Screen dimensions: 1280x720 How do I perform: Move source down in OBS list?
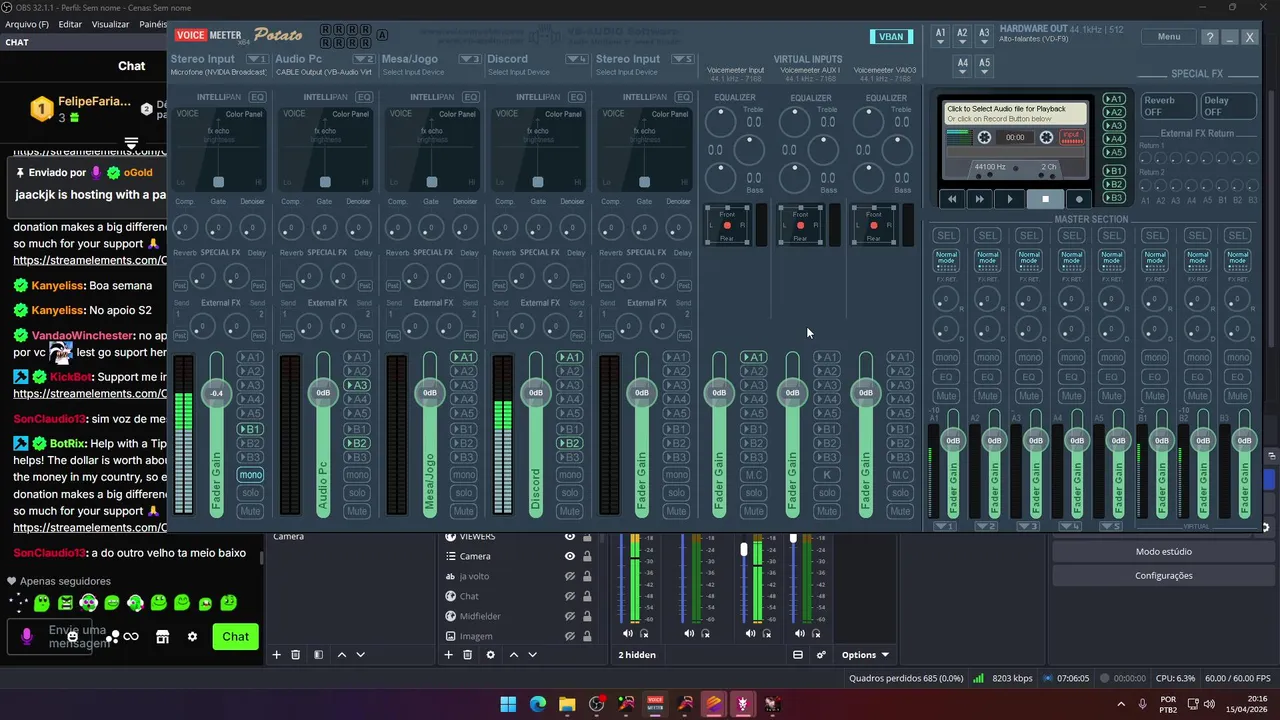(532, 655)
